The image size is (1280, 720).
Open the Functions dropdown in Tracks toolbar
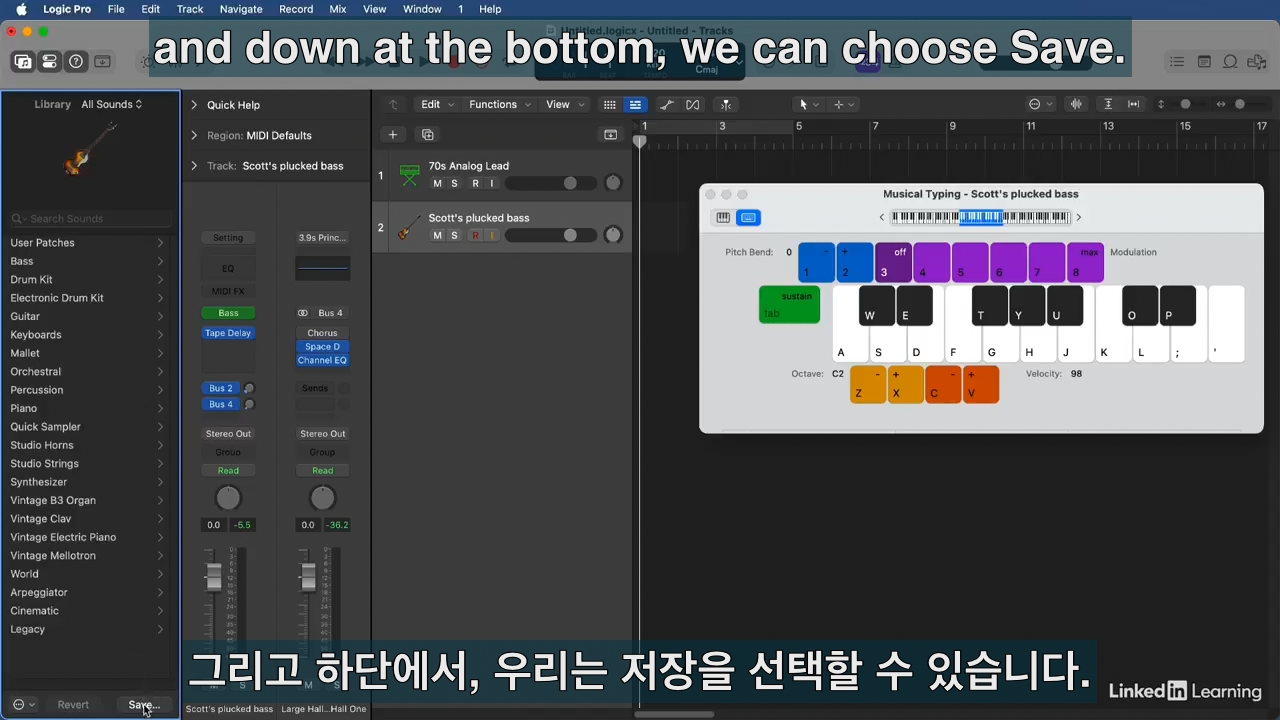tap(499, 104)
